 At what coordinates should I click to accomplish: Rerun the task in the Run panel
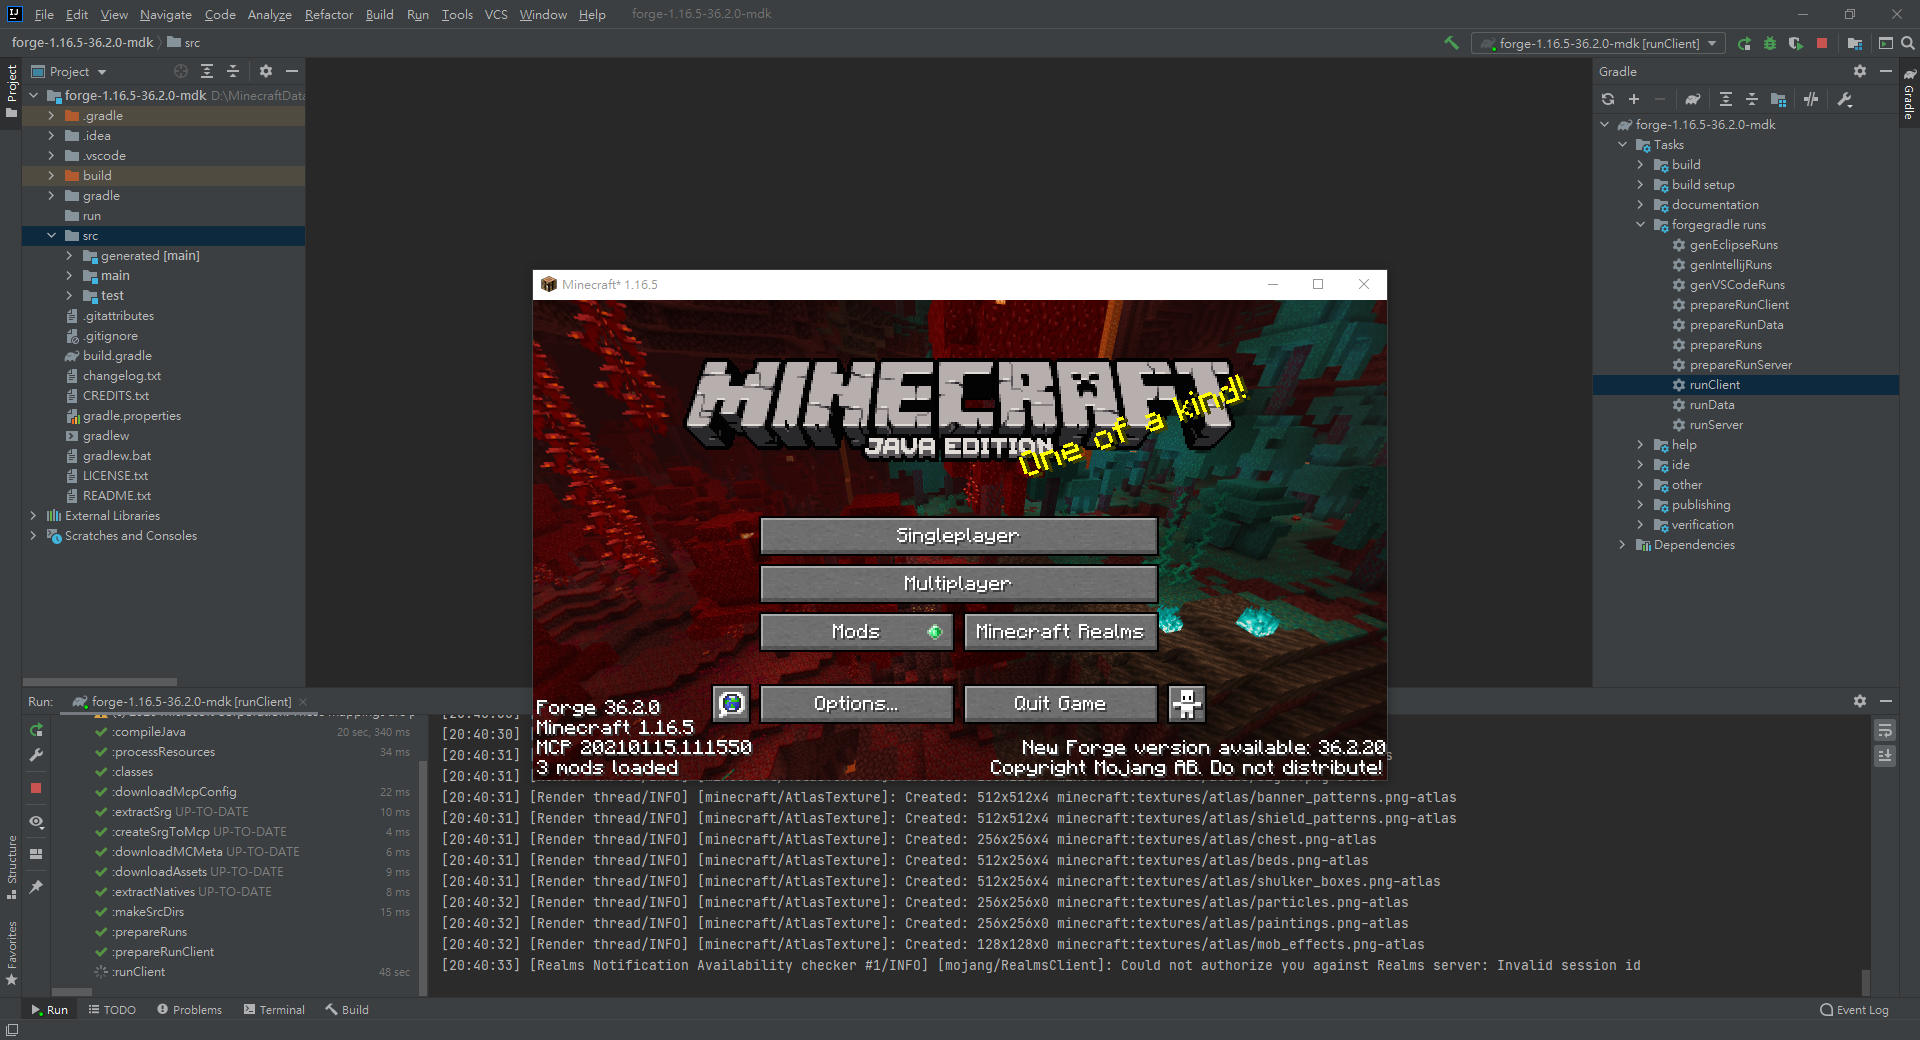point(36,730)
